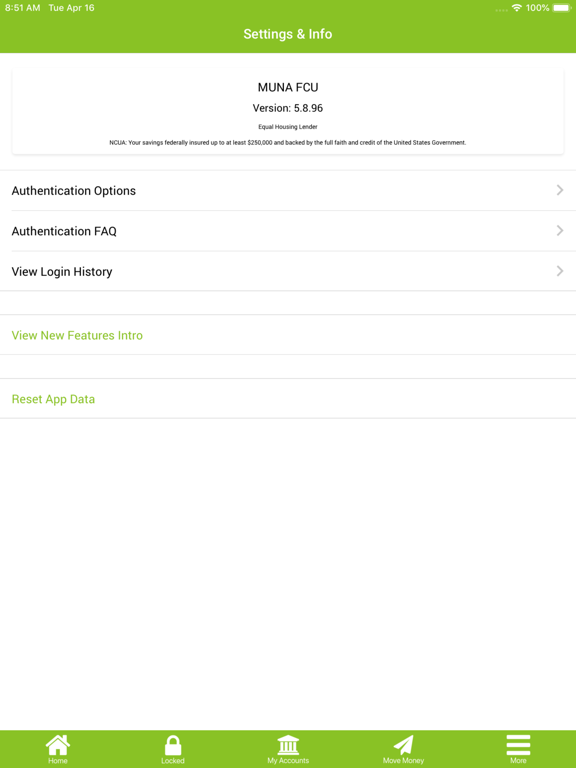Tap the status bar clock time
576x768 pixels.
(x=23, y=8)
